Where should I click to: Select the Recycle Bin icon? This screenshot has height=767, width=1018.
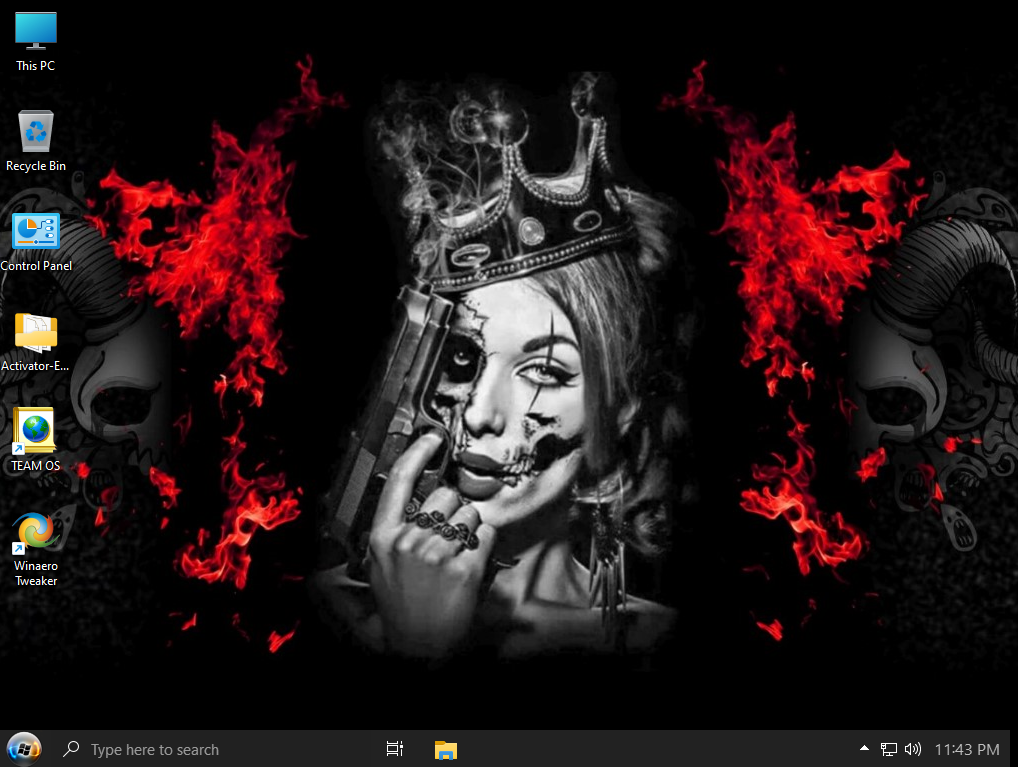click(36, 141)
